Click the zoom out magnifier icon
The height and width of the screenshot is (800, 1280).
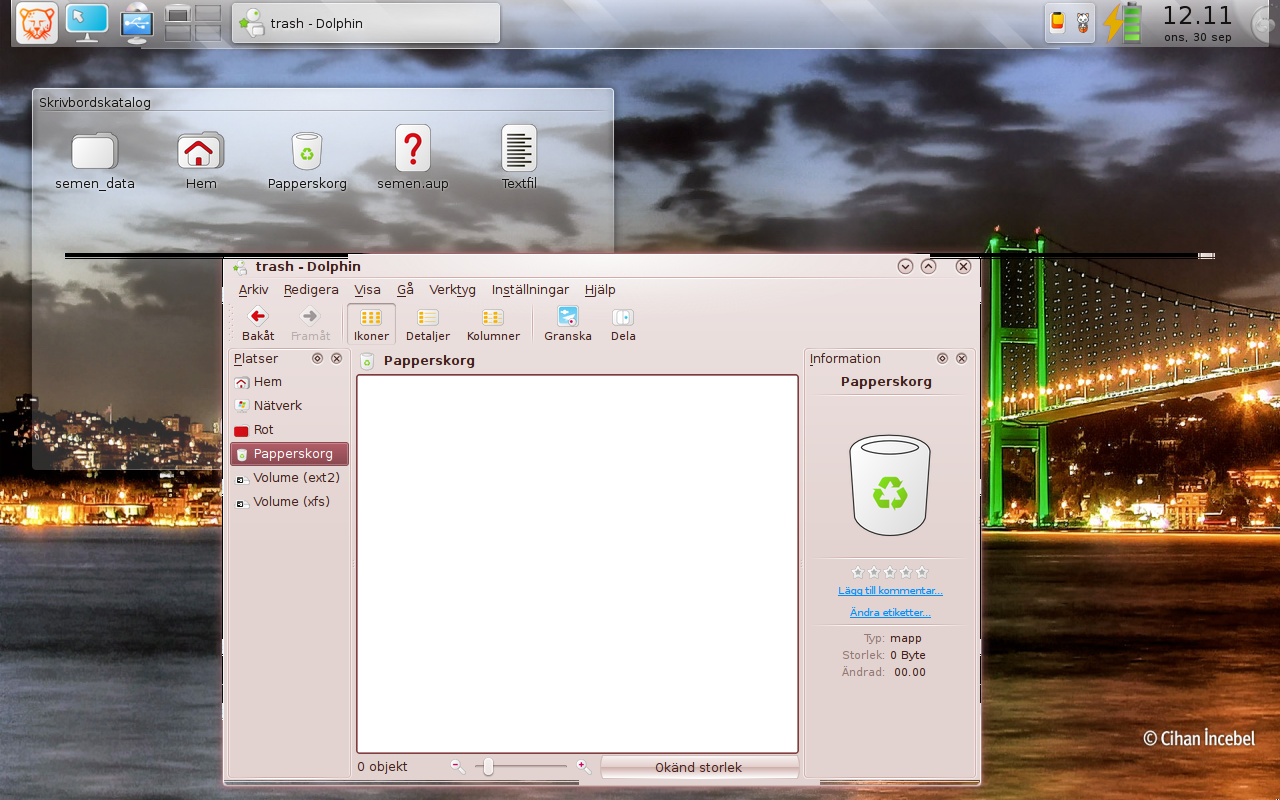(x=457, y=766)
